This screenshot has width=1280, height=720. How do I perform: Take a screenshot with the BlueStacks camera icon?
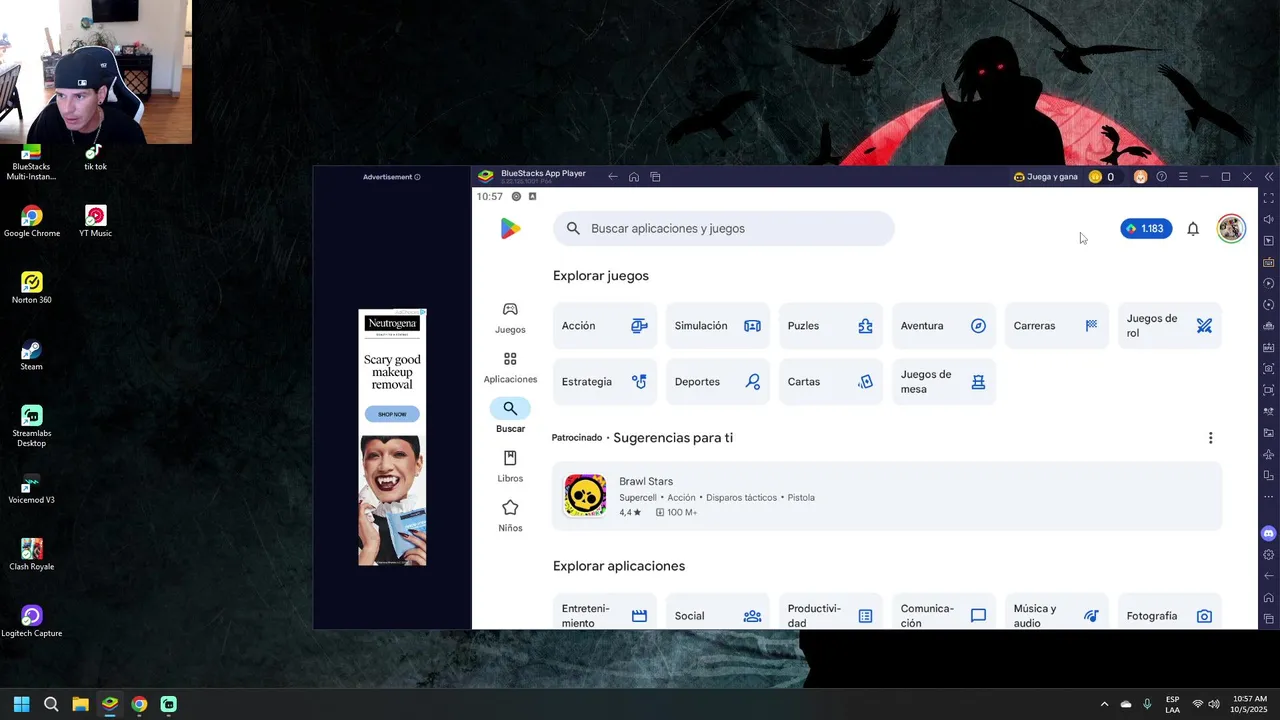coord(1269,369)
